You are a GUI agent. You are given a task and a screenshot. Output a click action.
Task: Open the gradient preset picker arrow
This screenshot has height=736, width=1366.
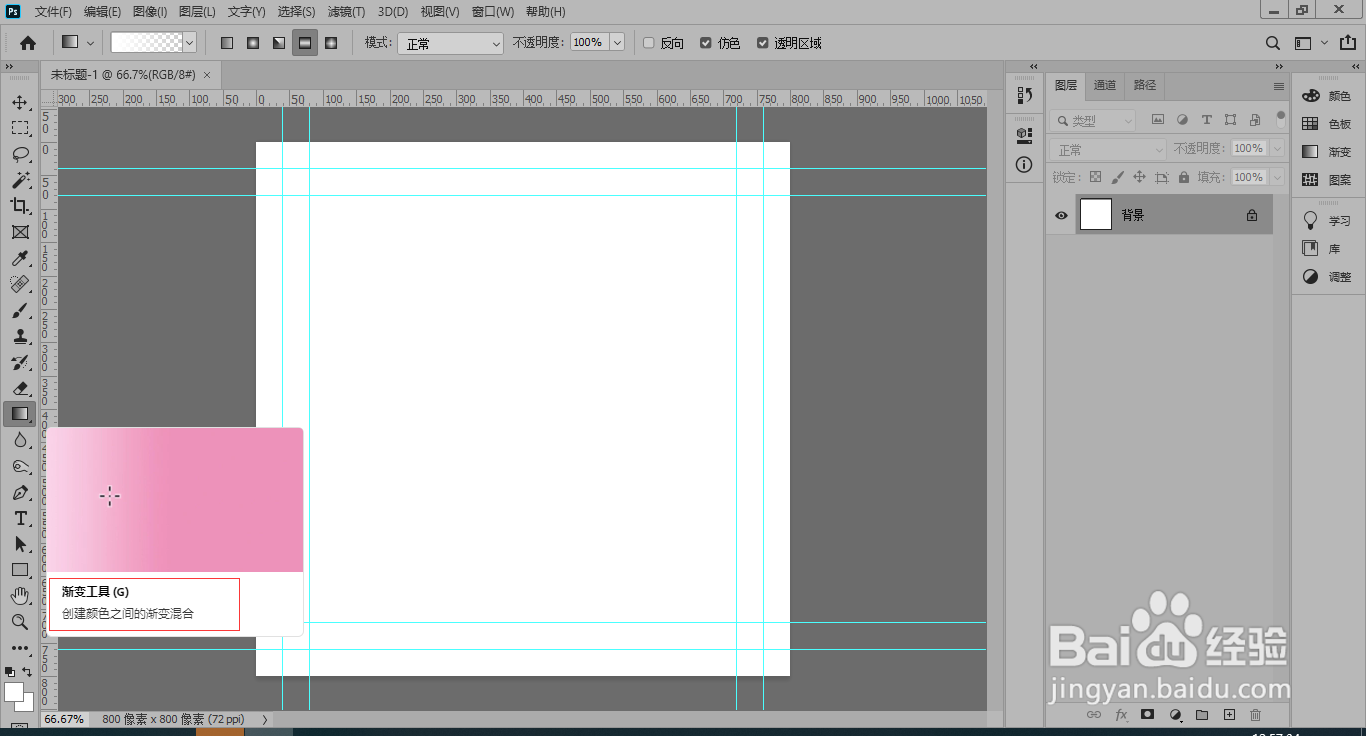pos(189,43)
